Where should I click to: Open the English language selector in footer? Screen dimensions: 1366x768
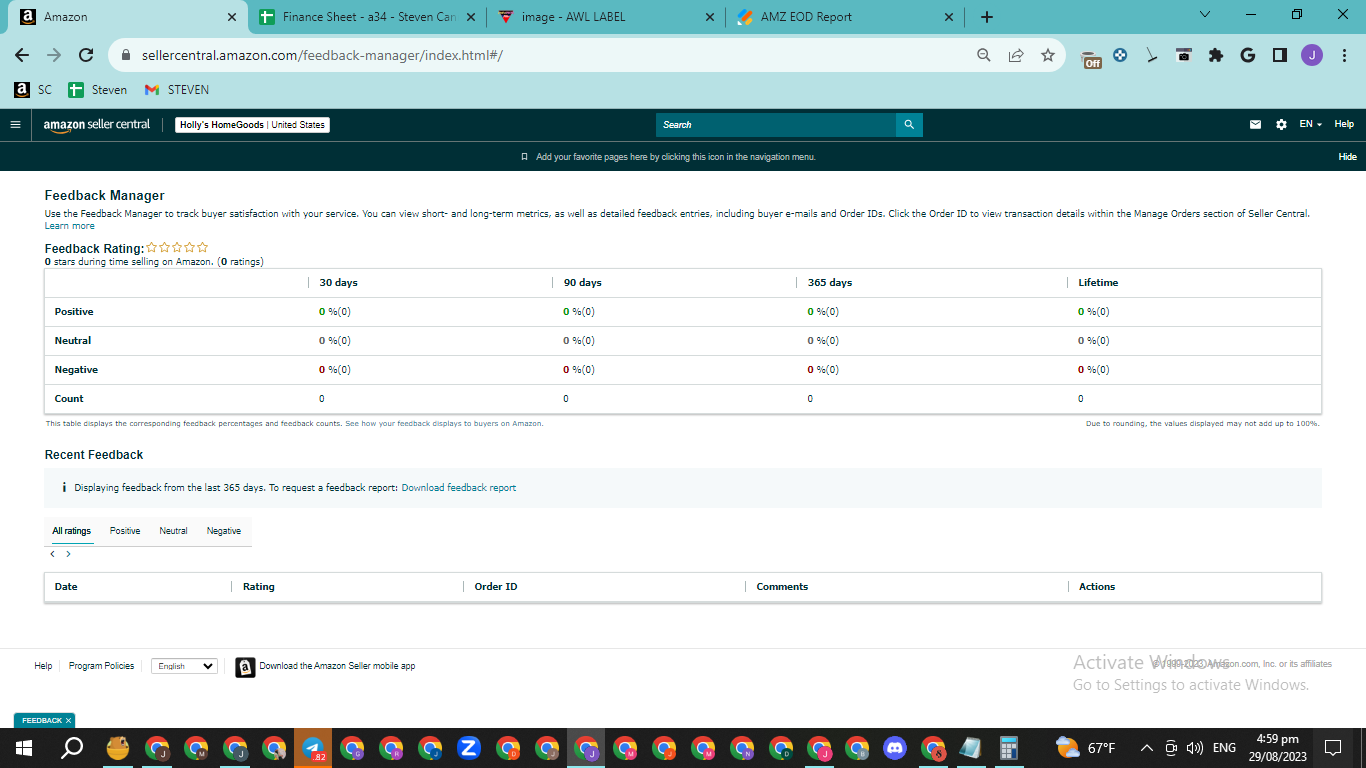point(184,666)
